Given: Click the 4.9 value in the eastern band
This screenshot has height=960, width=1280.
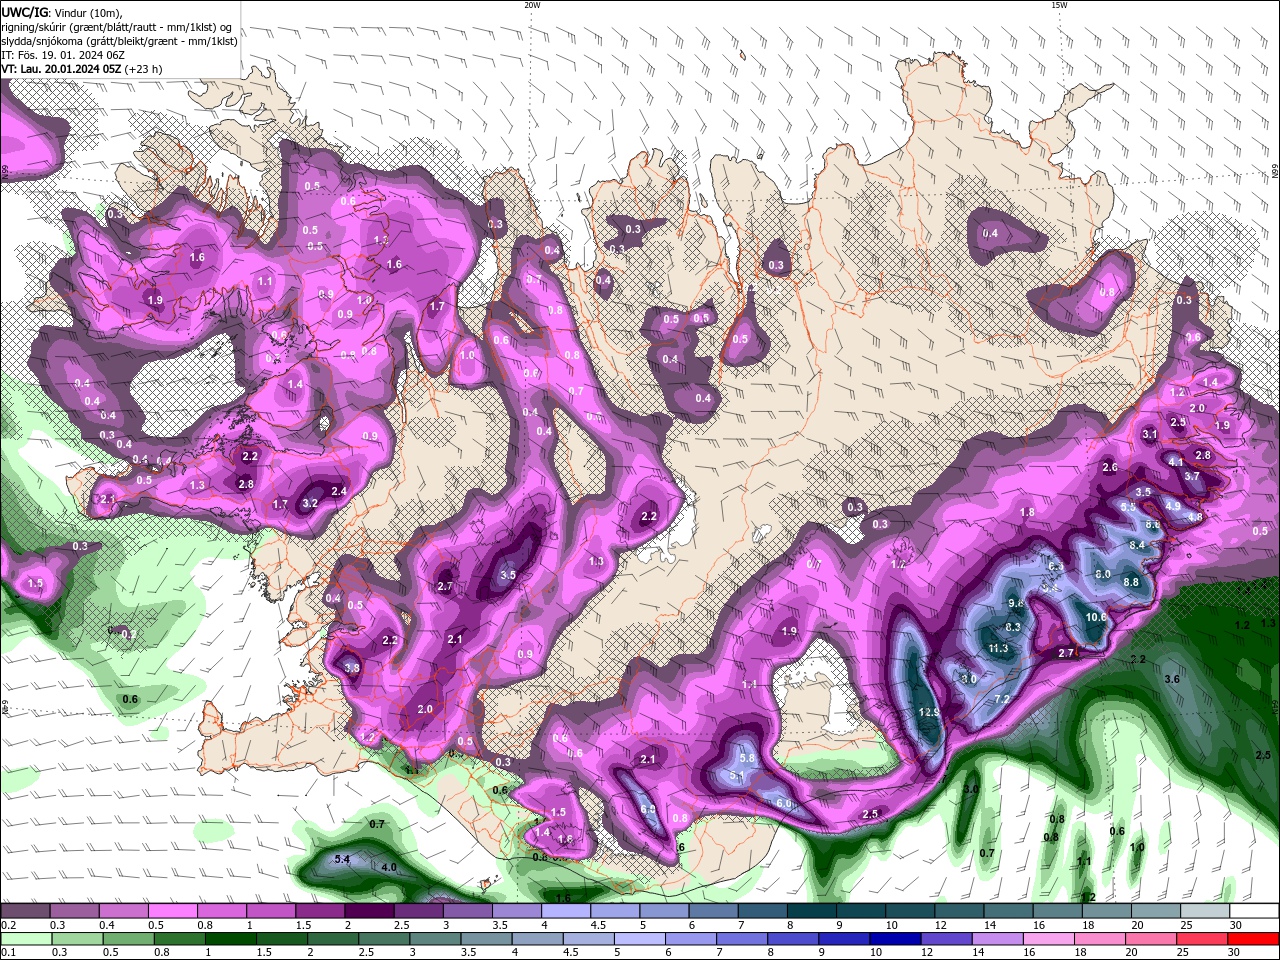Looking at the screenshot, I should pos(1173,506).
